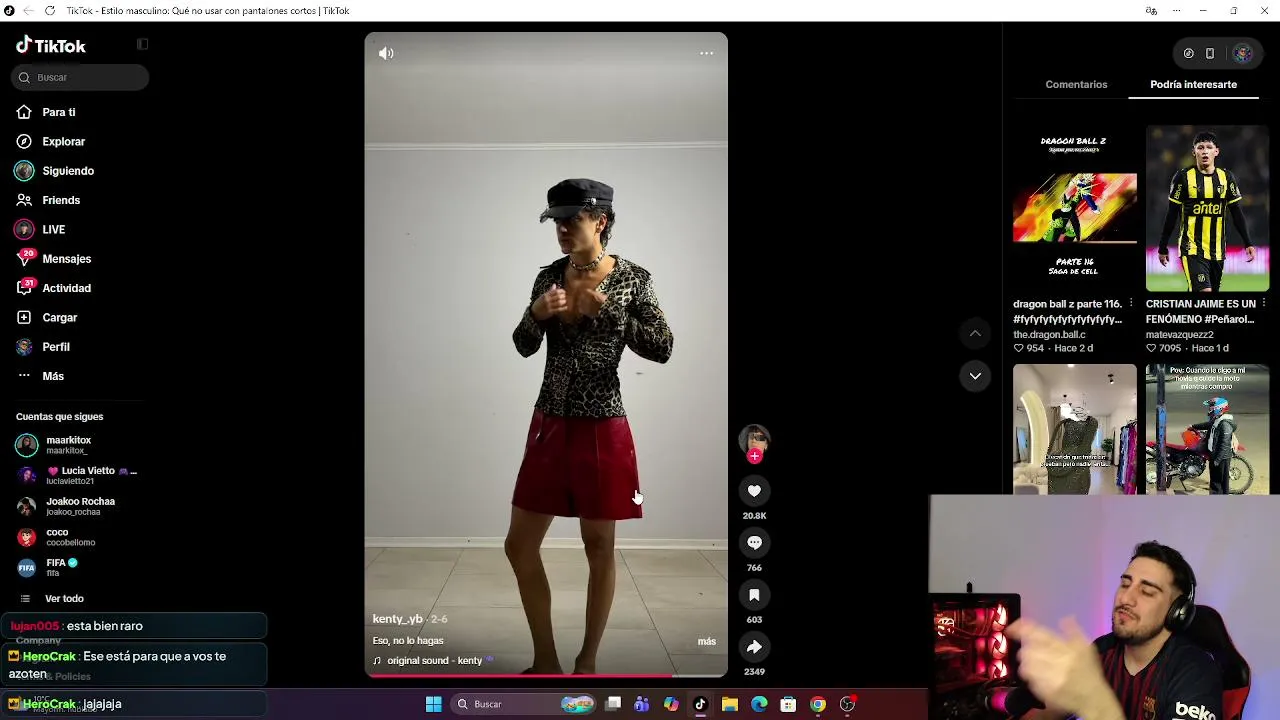1280x720 pixels.
Task: Save the video with the bookmark icon
Action: tap(754, 595)
